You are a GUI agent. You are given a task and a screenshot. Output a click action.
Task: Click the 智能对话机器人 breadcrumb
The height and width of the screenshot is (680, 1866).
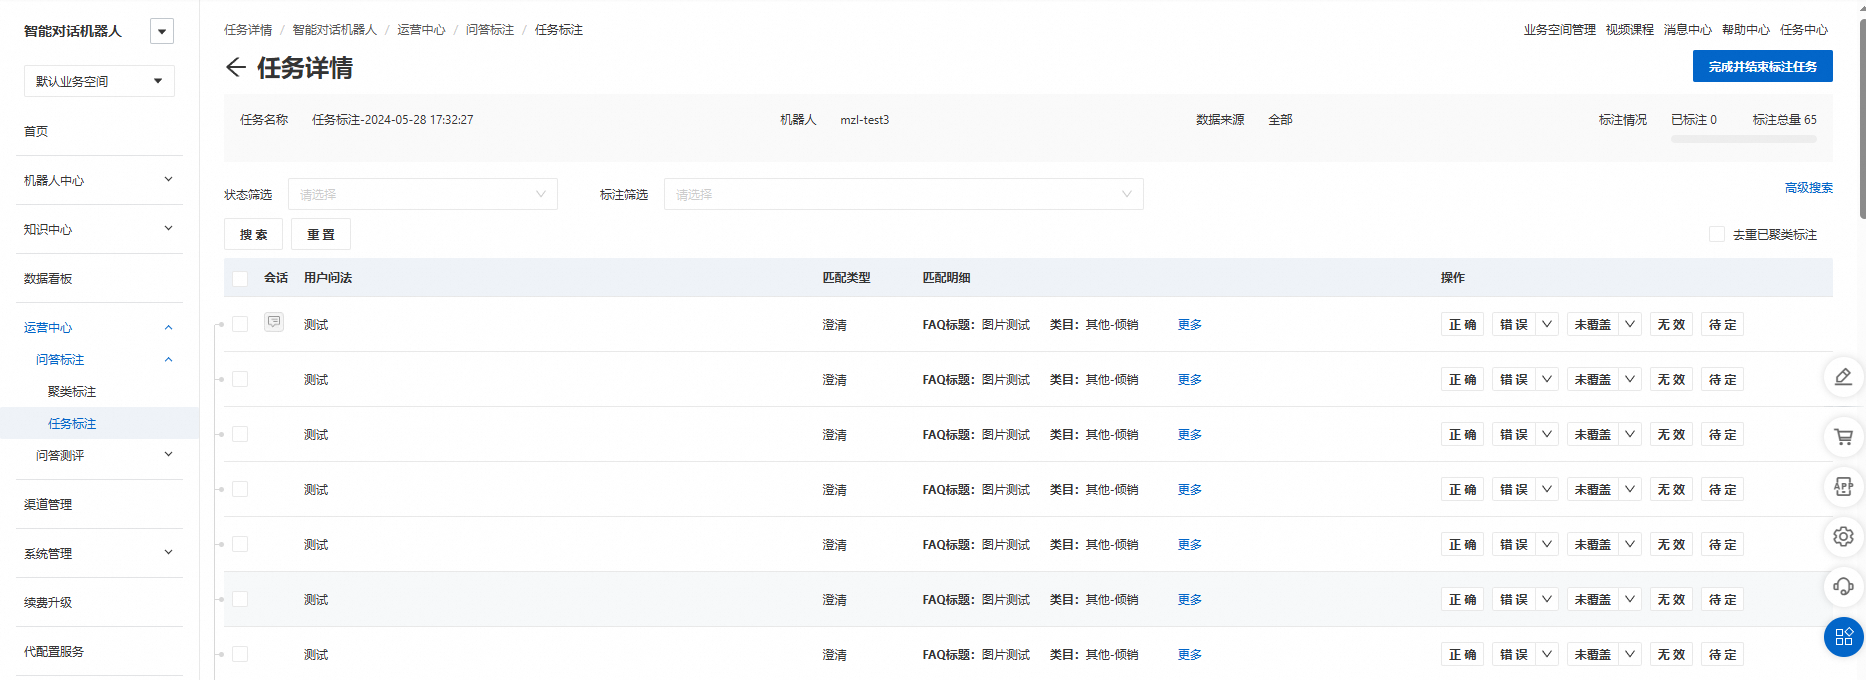click(x=335, y=30)
